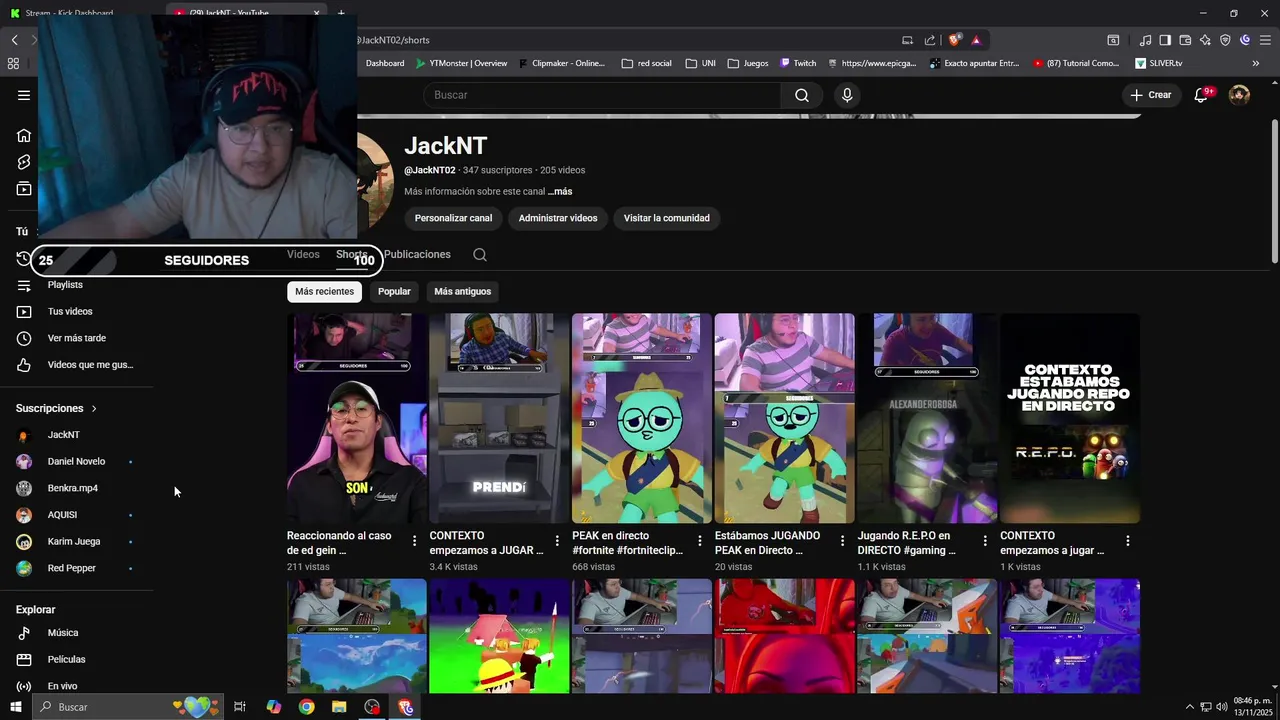The width and height of the screenshot is (1280, 720).
Task: Click the share page icon in address bar
Action: pos(930,40)
